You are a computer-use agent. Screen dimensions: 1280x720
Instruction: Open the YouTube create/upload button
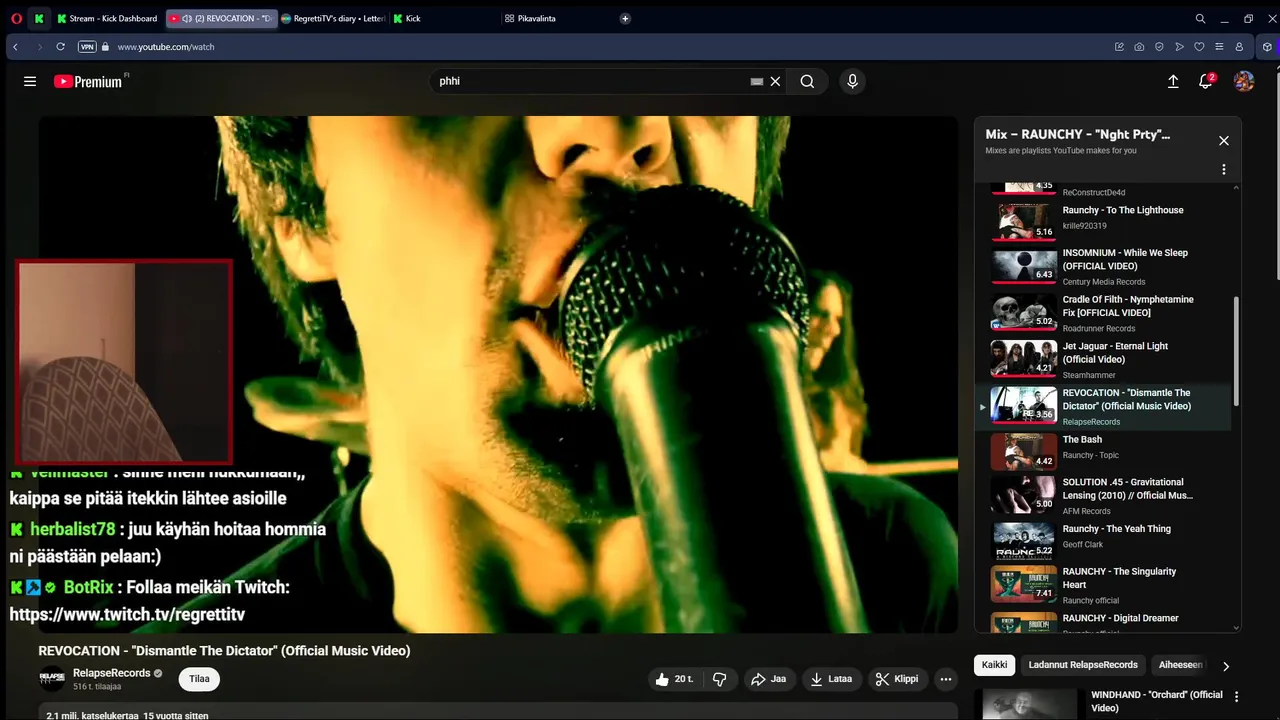tap(1173, 81)
